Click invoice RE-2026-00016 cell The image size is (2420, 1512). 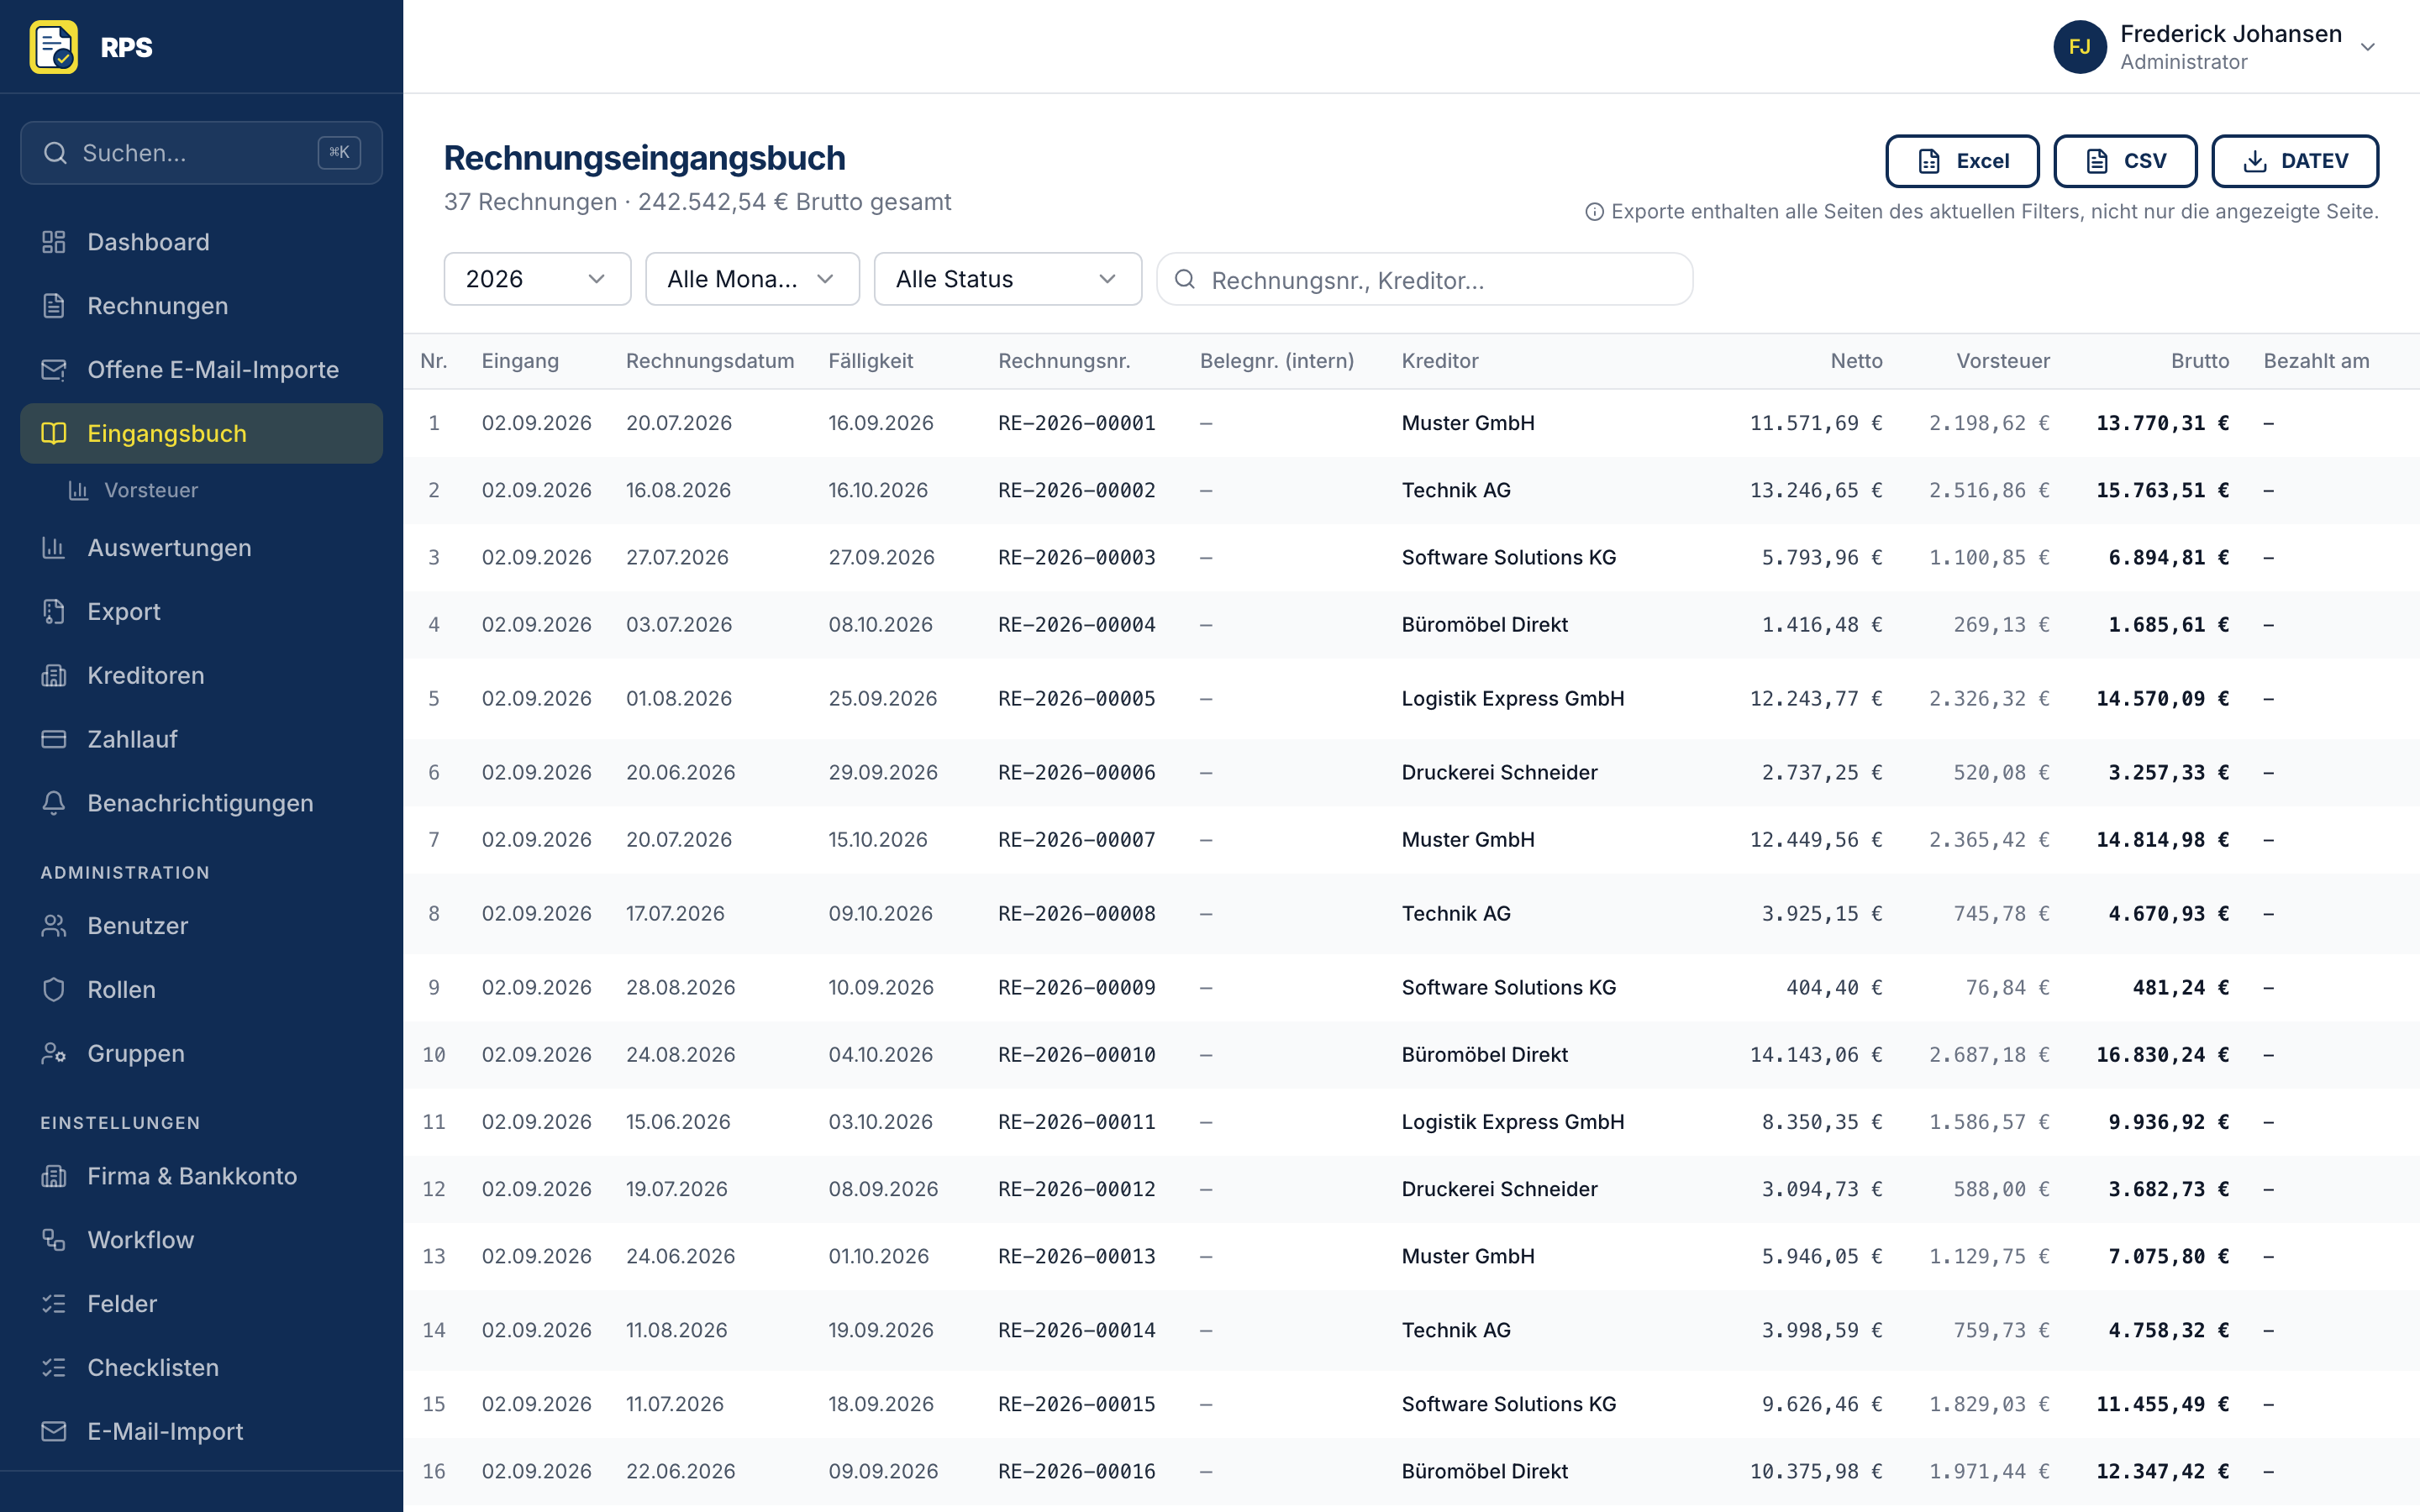(x=1076, y=1472)
